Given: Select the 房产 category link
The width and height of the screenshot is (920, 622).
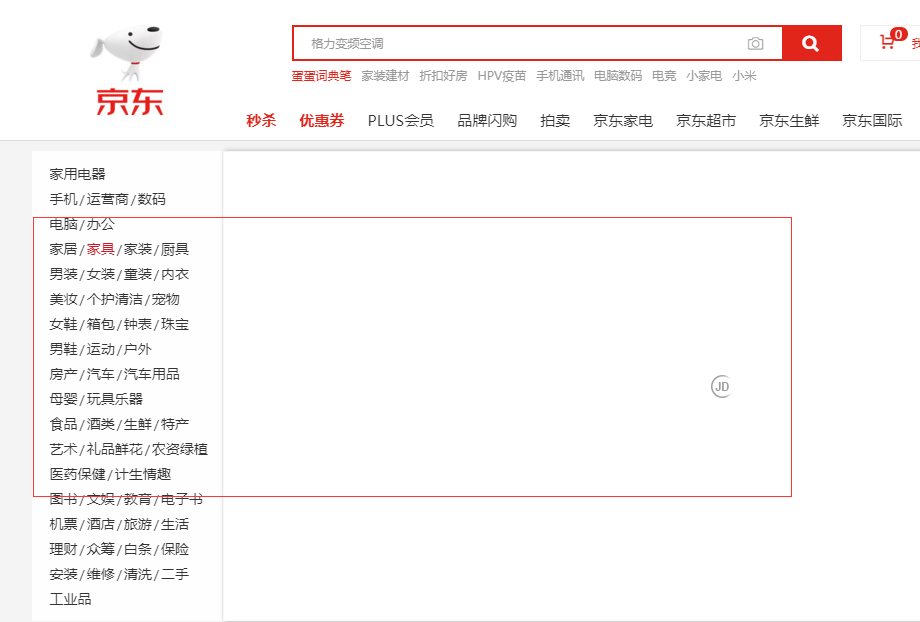Looking at the screenshot, I should [x=63, y=374].
